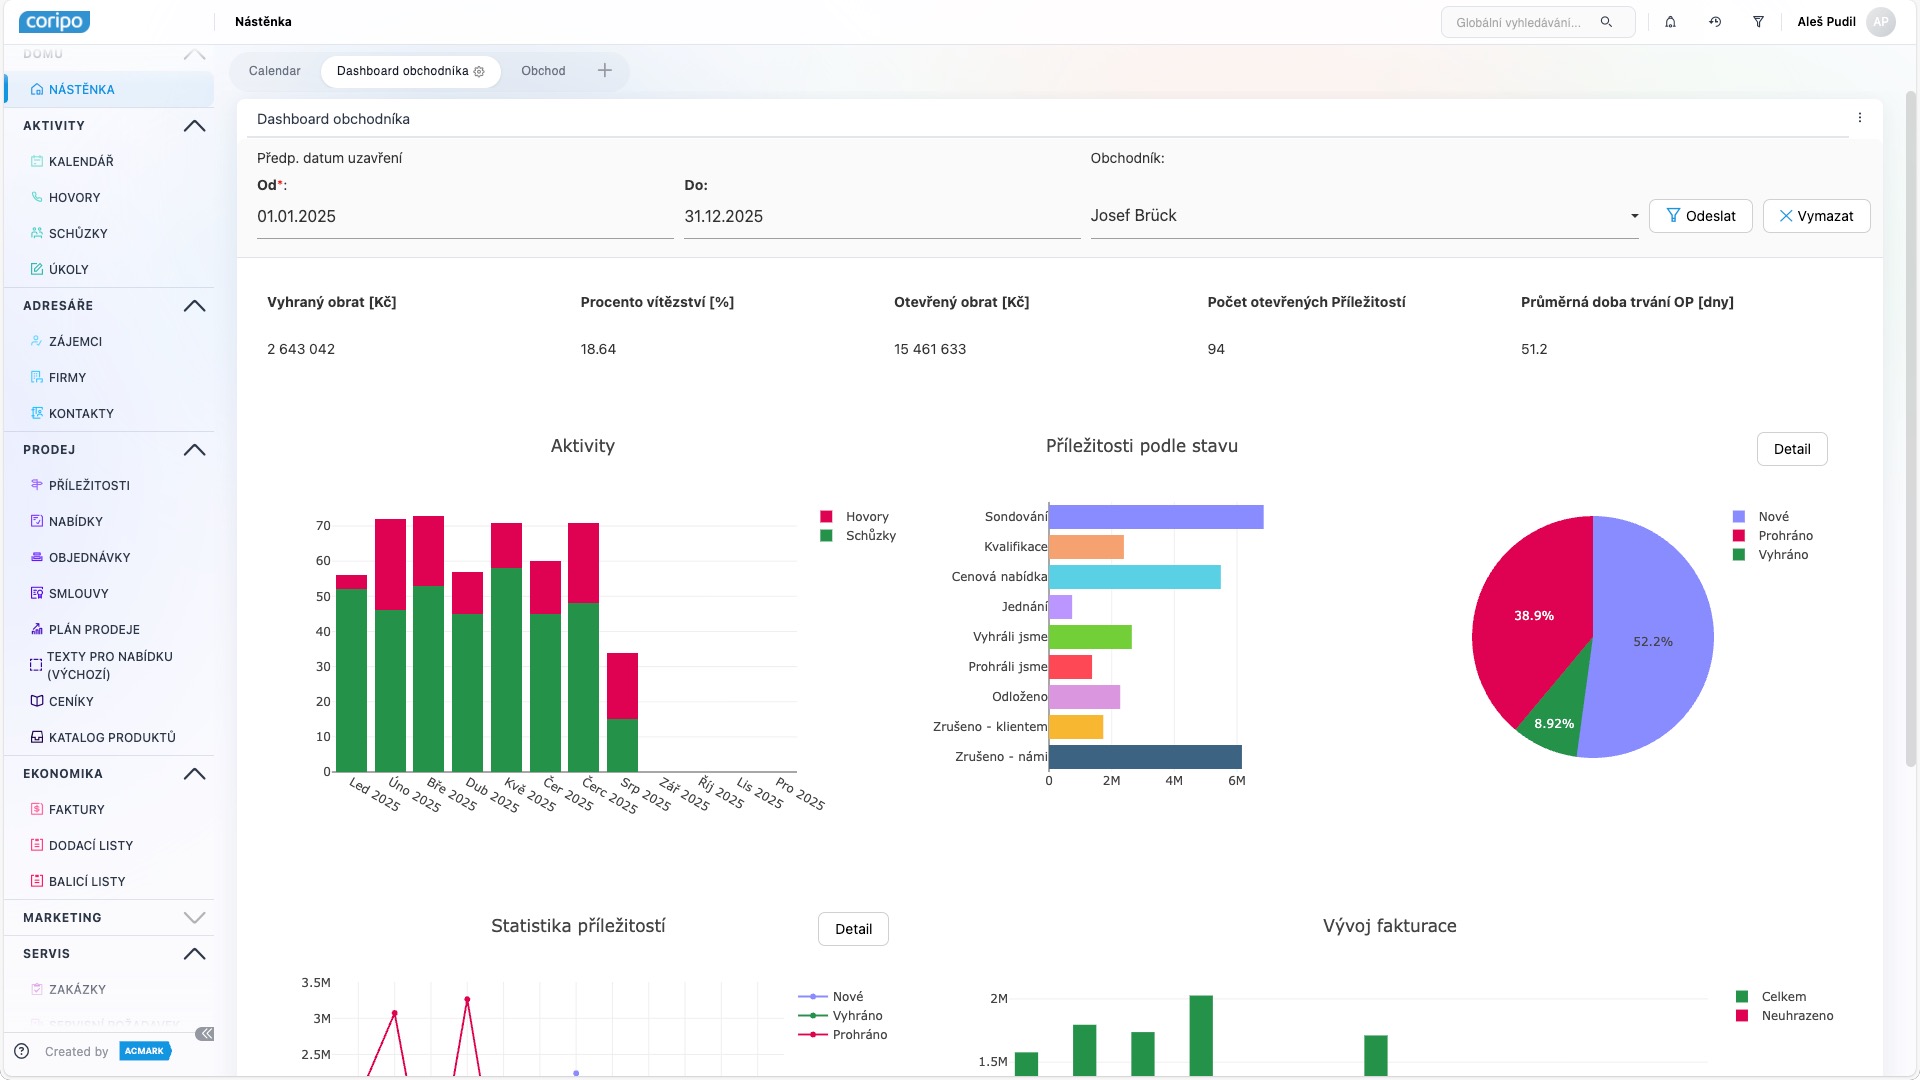Open settings gear on Dashboard obchodníka tab
1920x1080 pixels.
coord(479,72)
